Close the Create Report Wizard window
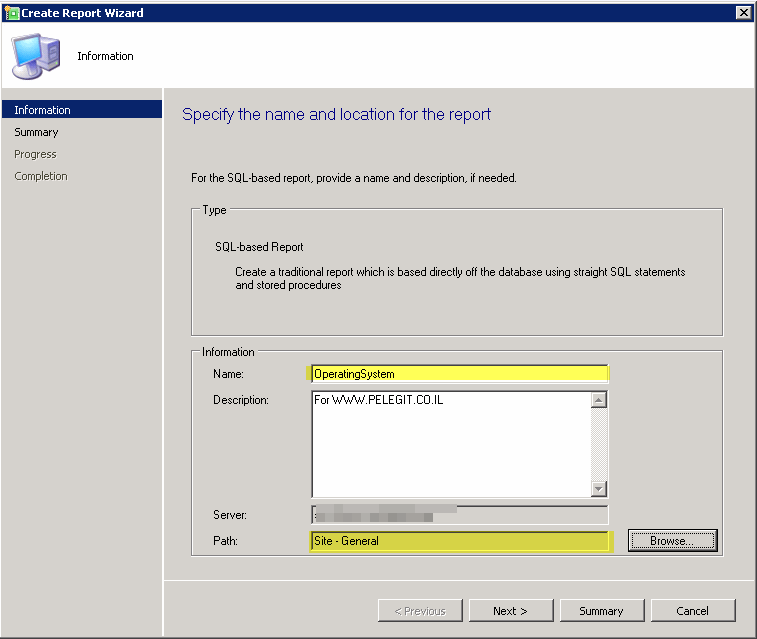This screenshot has width=757, height=639. click(743, 13)
